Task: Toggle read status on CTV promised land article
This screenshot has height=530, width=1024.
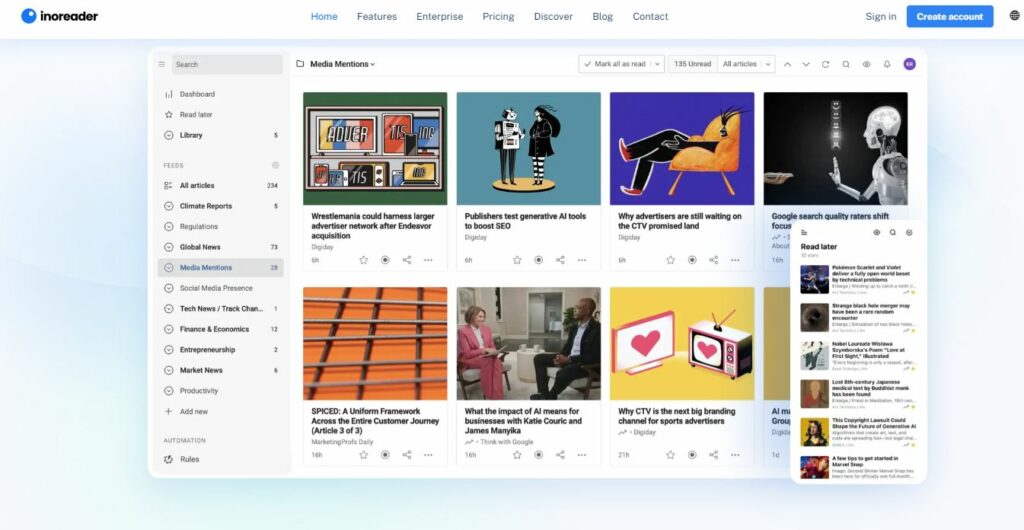Action: pos(692,260)
